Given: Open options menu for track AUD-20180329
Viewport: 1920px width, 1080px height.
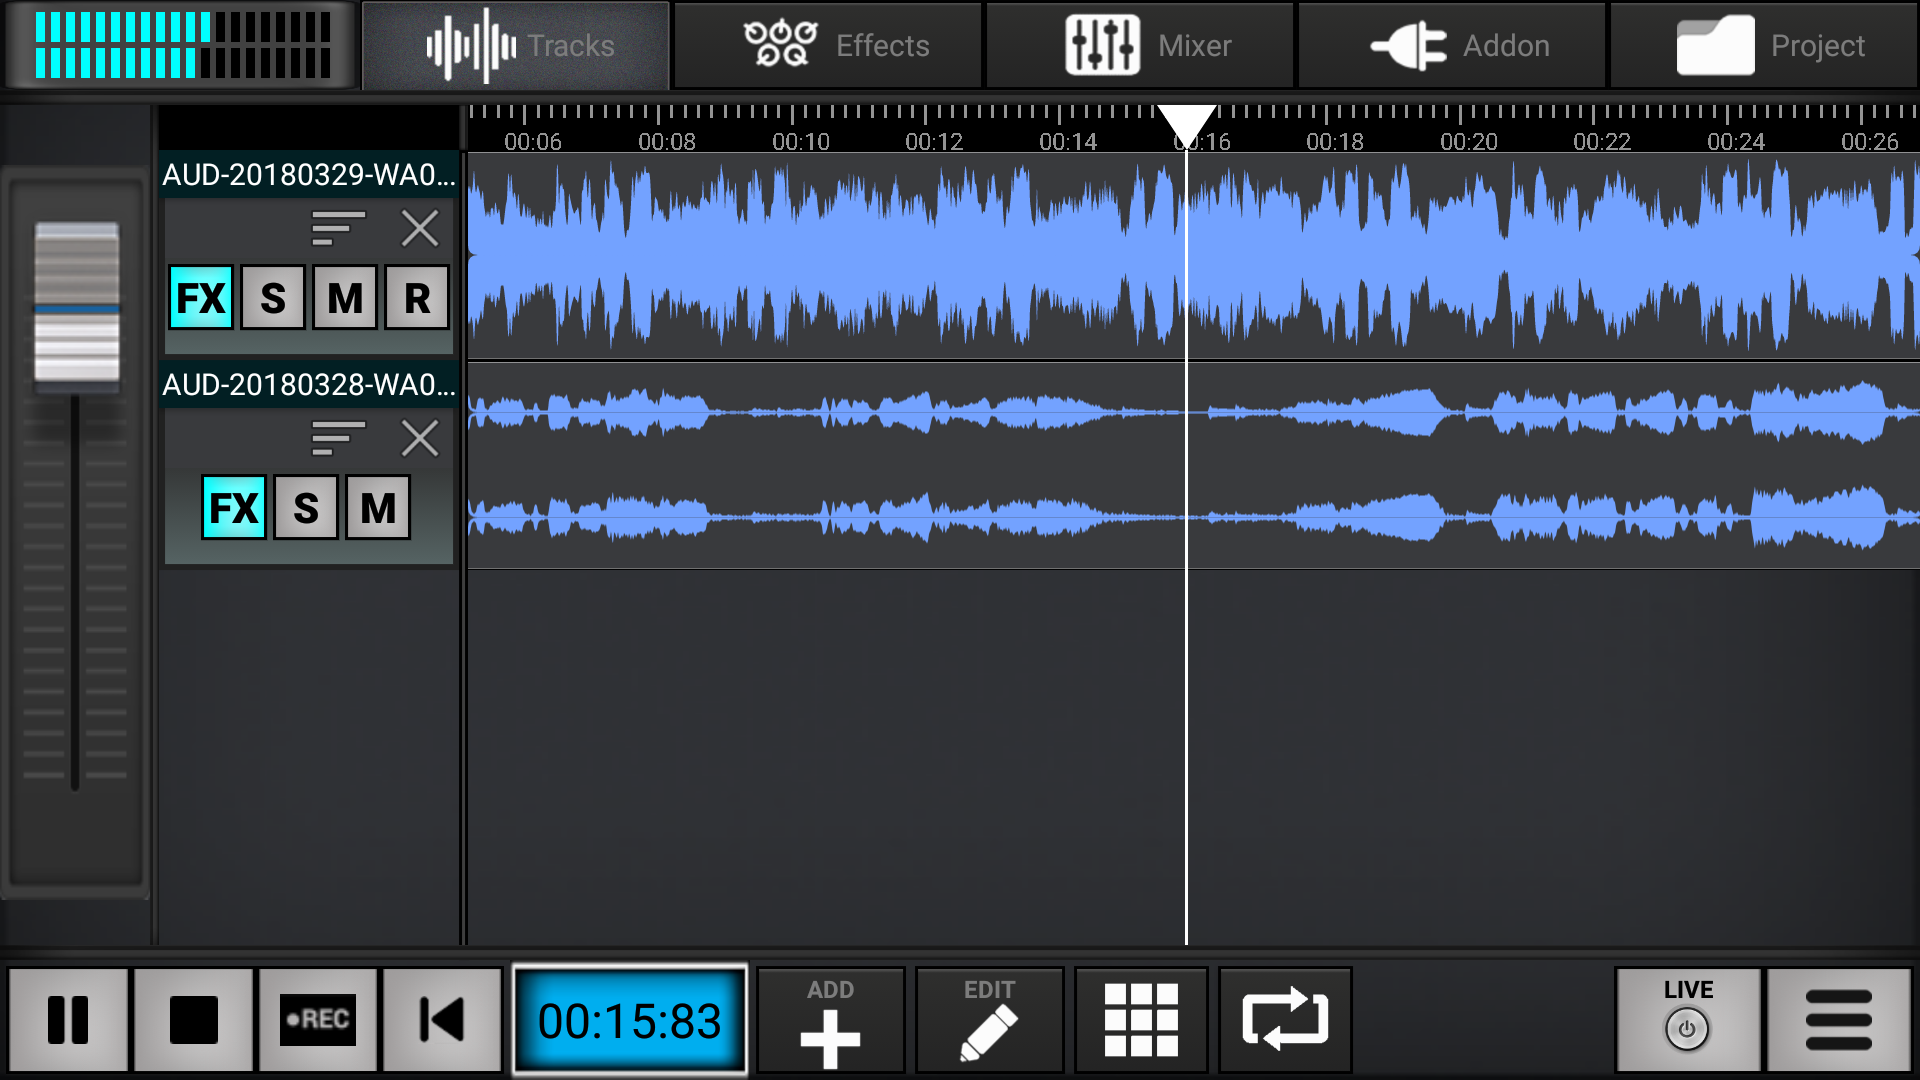Looking at the screenshot, I should click(x=338, y=228).
